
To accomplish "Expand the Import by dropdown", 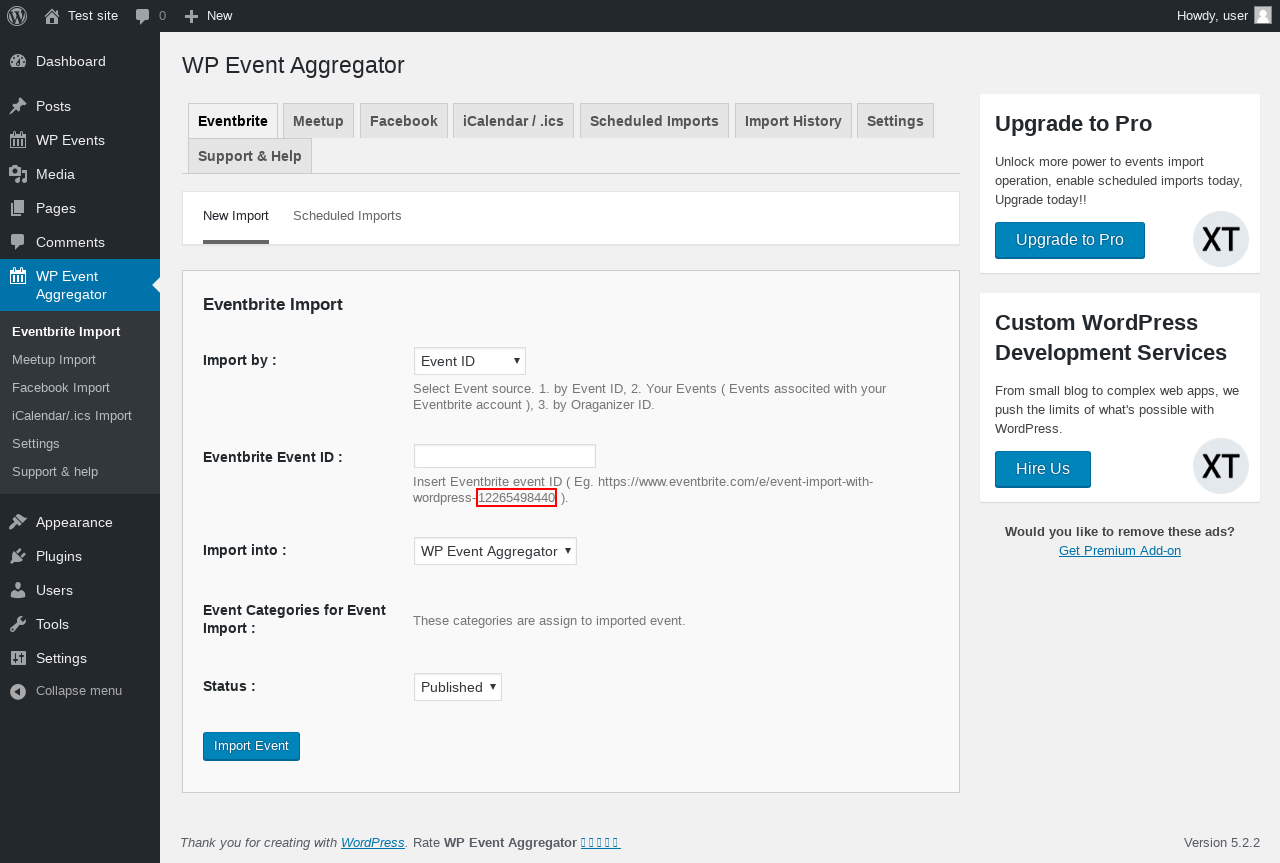I will [469, 361].
